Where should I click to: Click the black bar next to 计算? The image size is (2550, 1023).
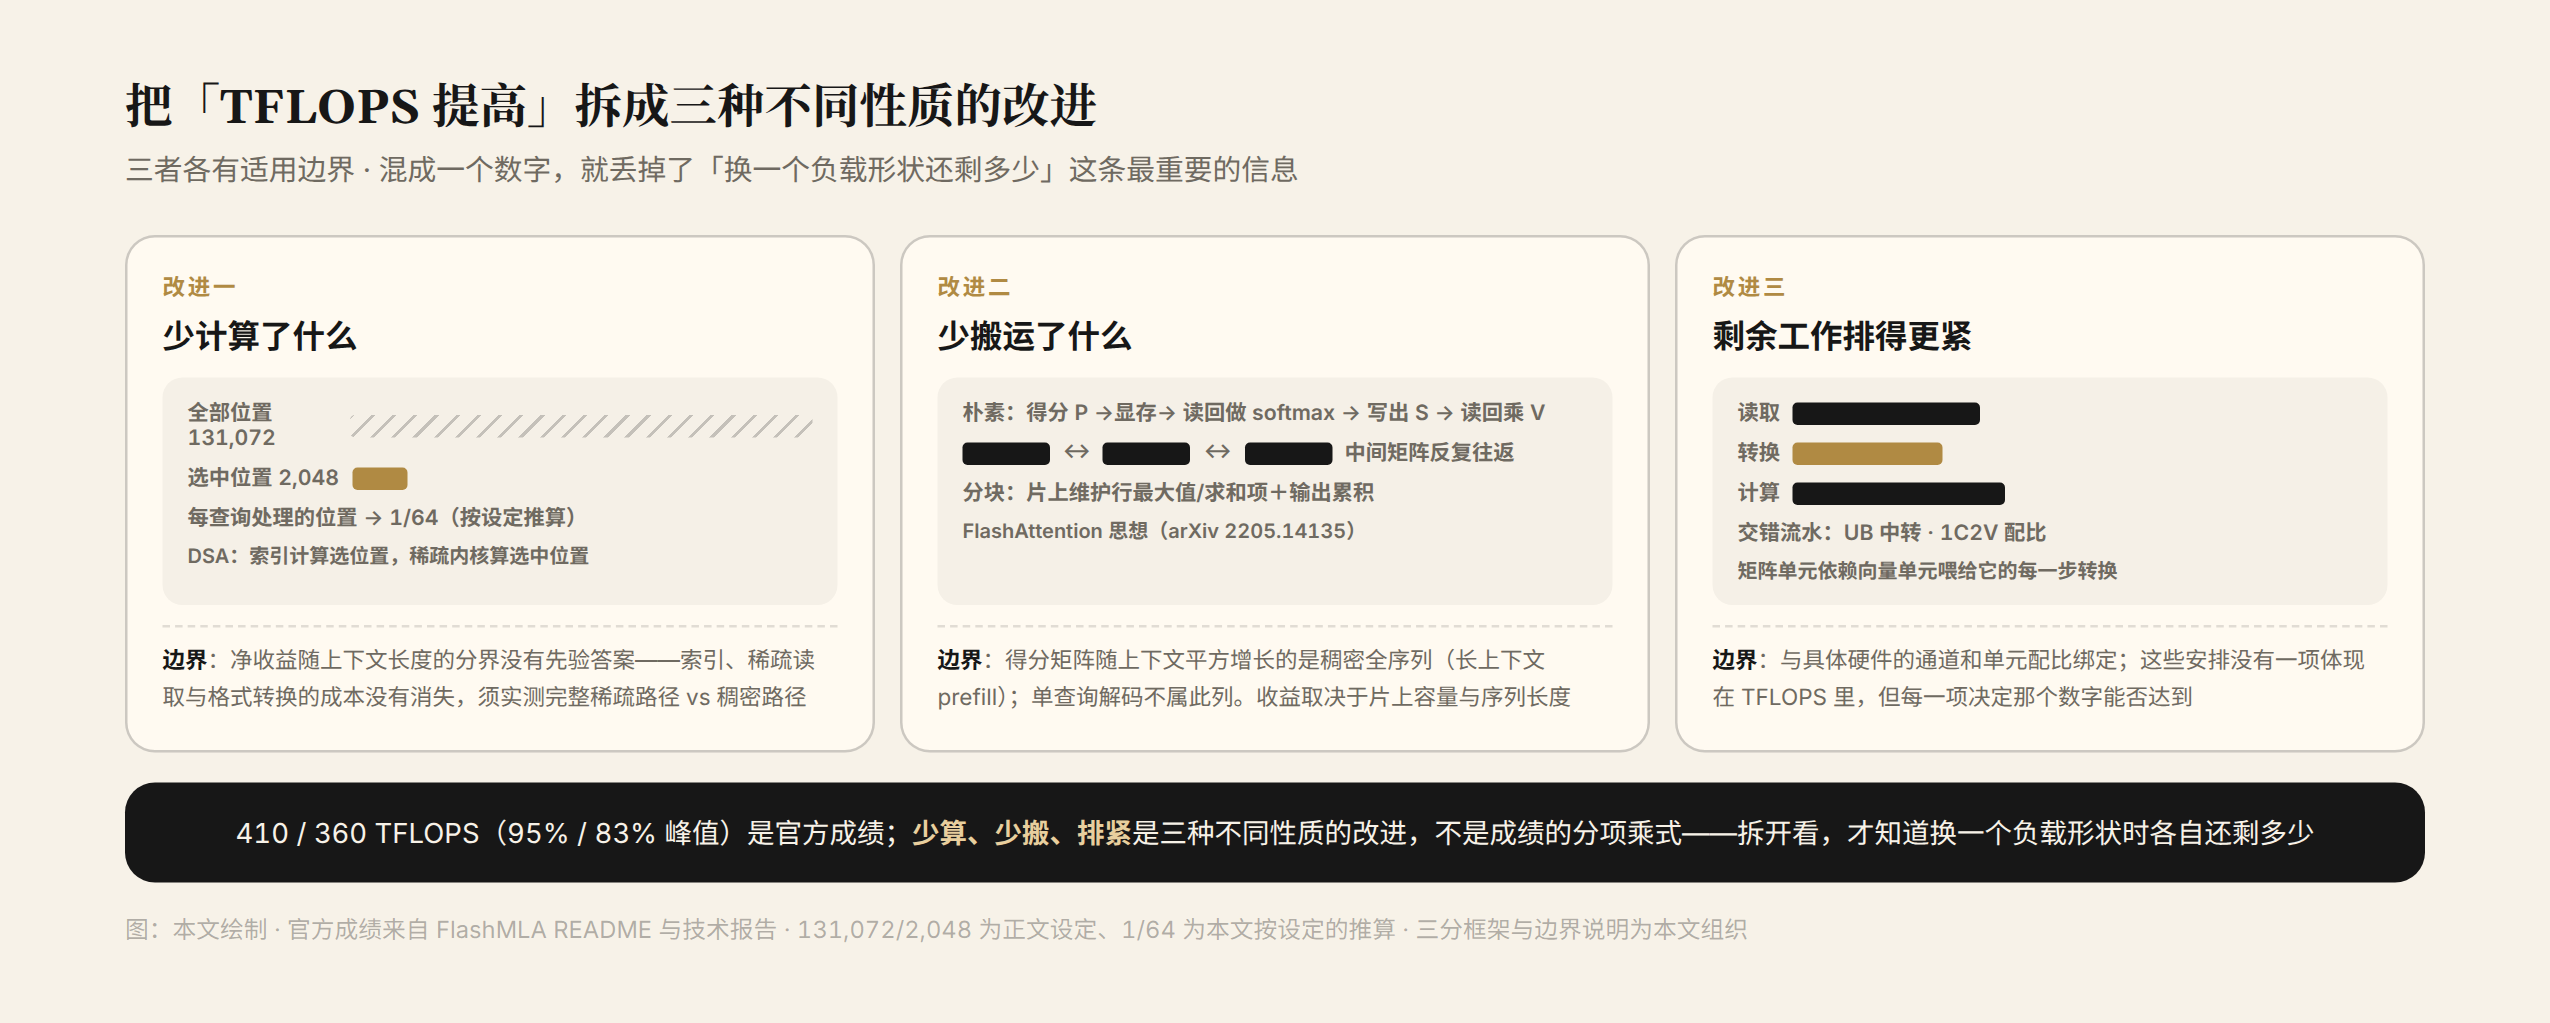tap(1899, 493)
